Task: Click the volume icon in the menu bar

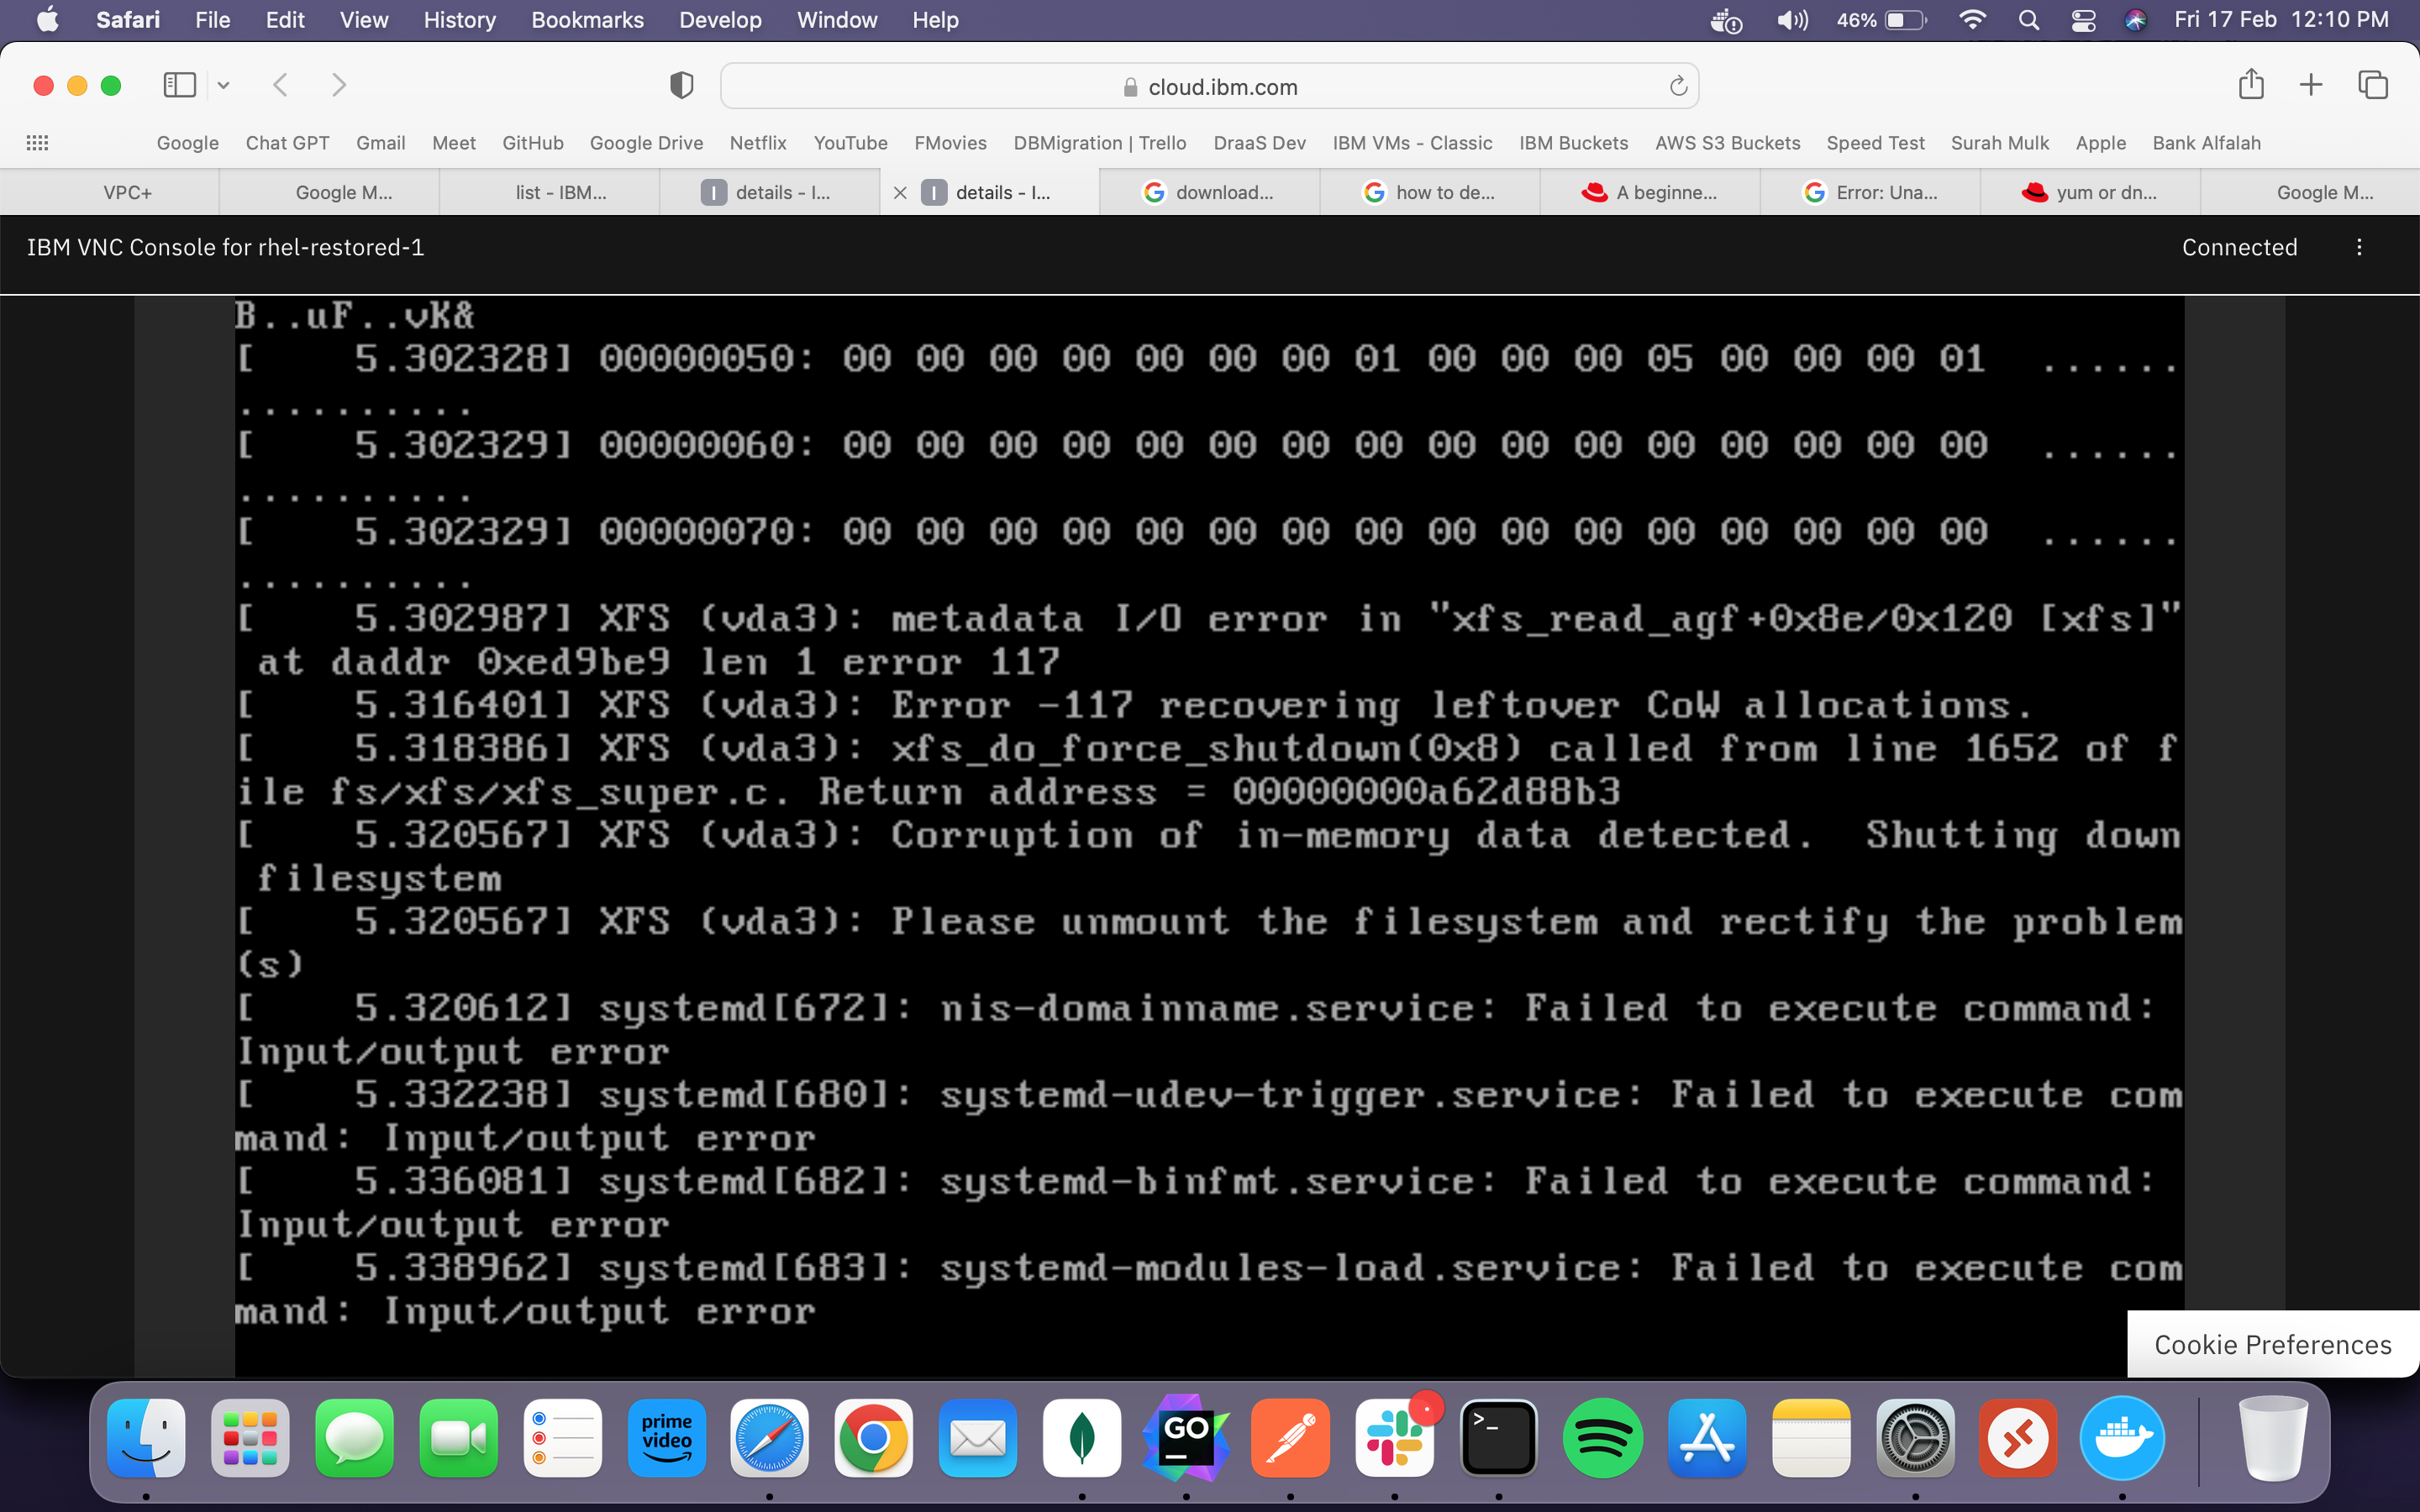Action: pyautogui.click(x=1792, y=20)
